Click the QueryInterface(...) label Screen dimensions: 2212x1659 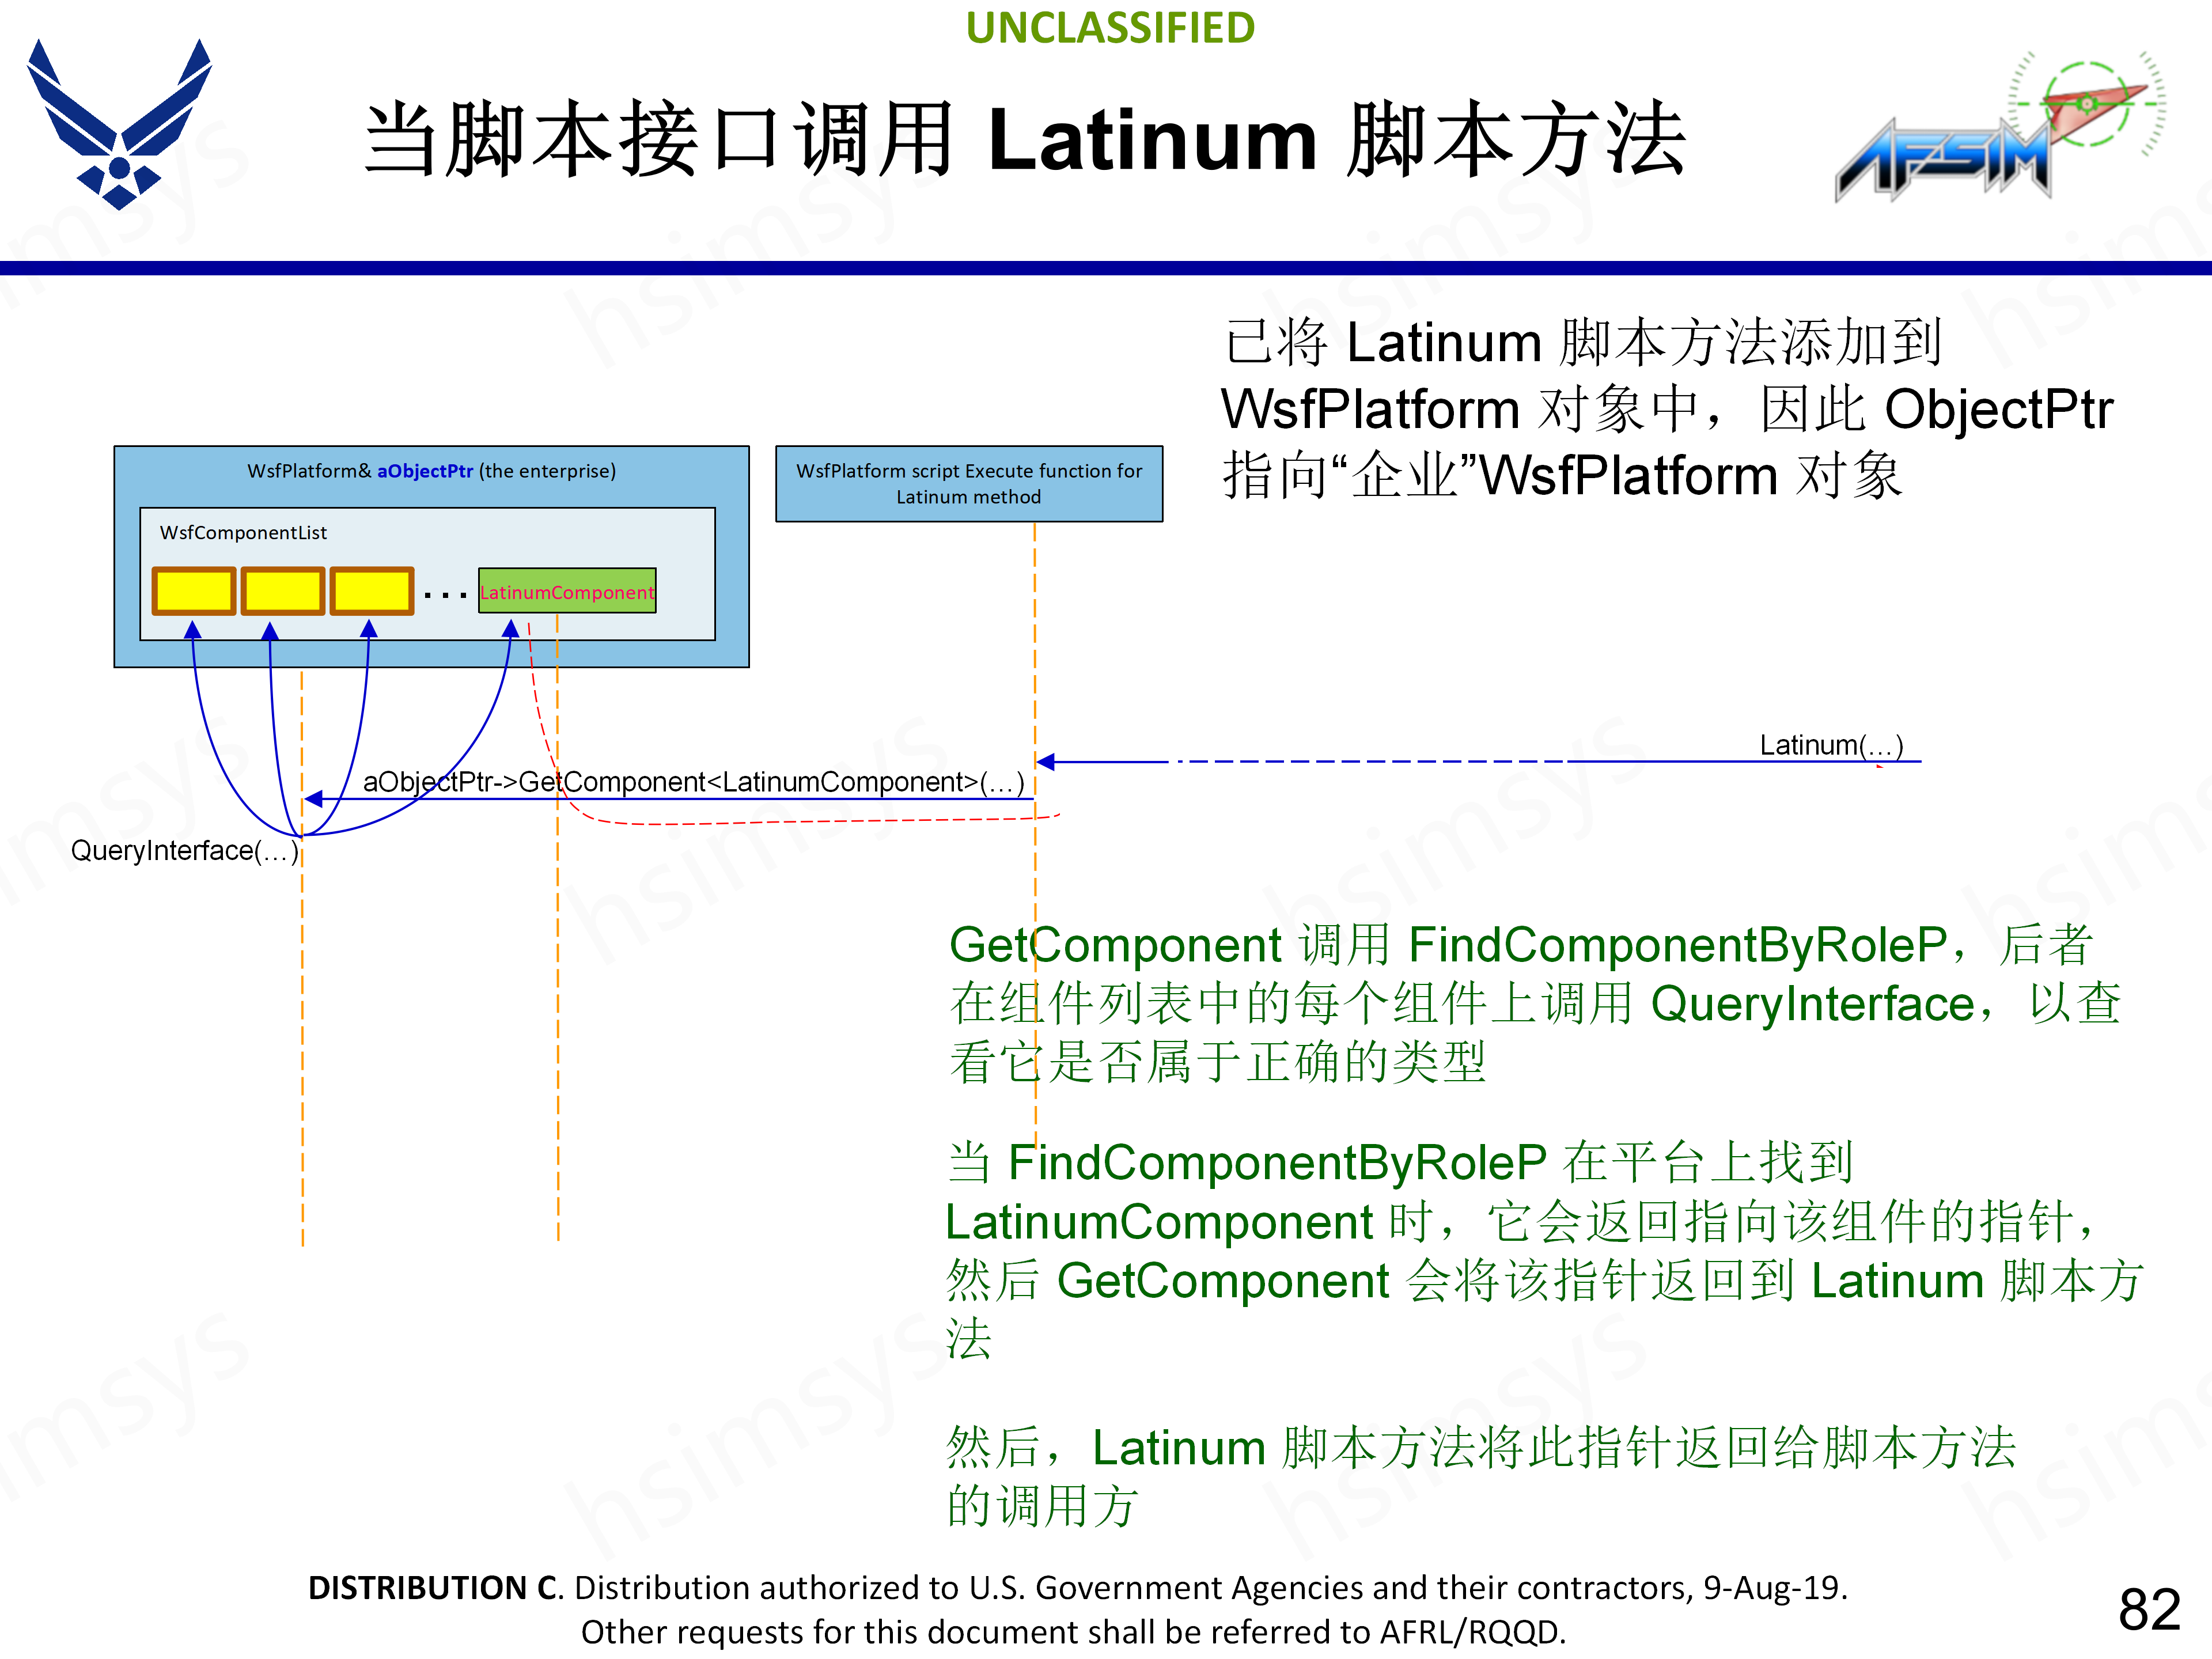pyautogui.click(x=184, y=851)
